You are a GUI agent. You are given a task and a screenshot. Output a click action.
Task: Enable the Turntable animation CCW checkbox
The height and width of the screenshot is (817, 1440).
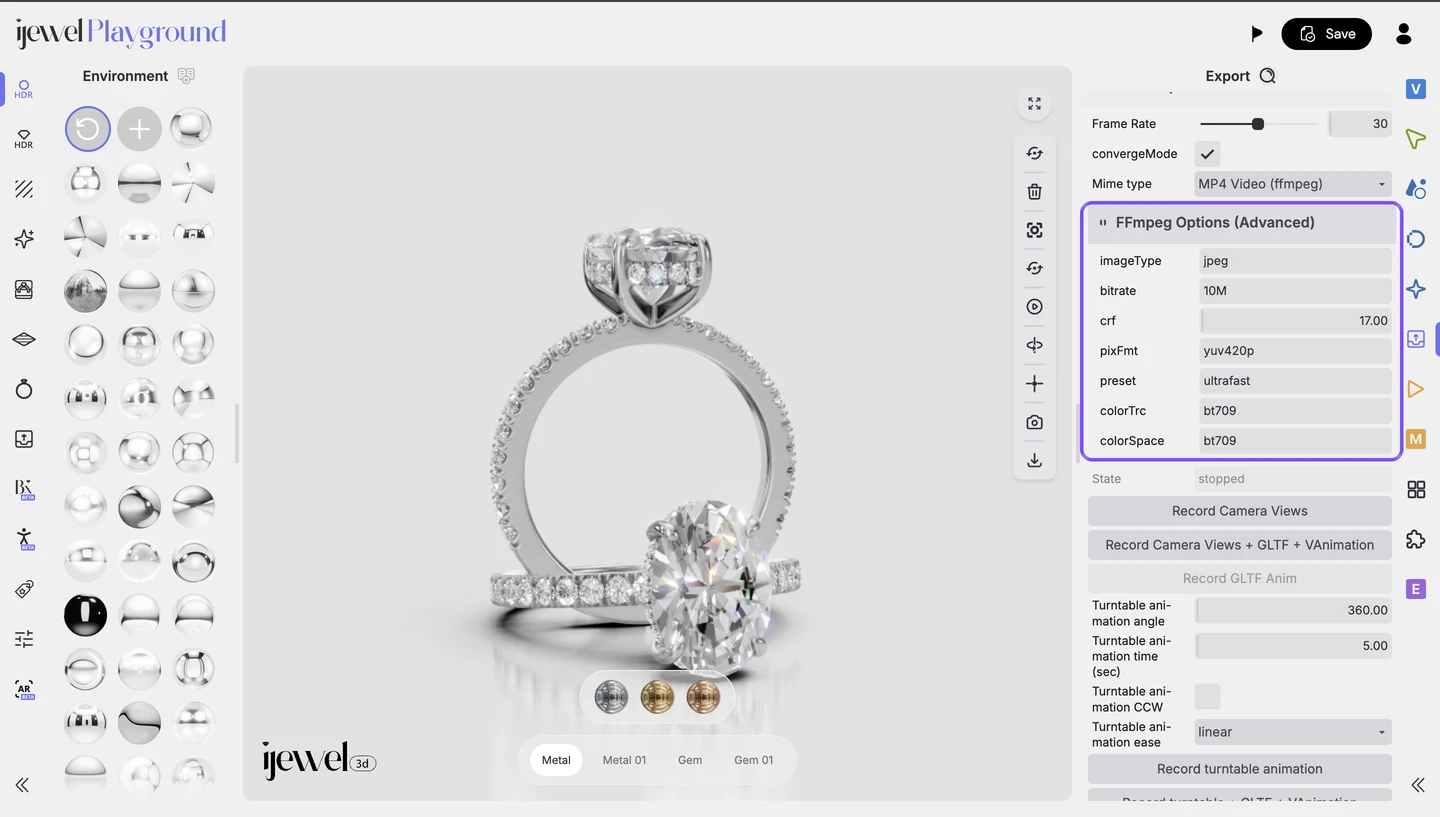(x=1207, y=696)
